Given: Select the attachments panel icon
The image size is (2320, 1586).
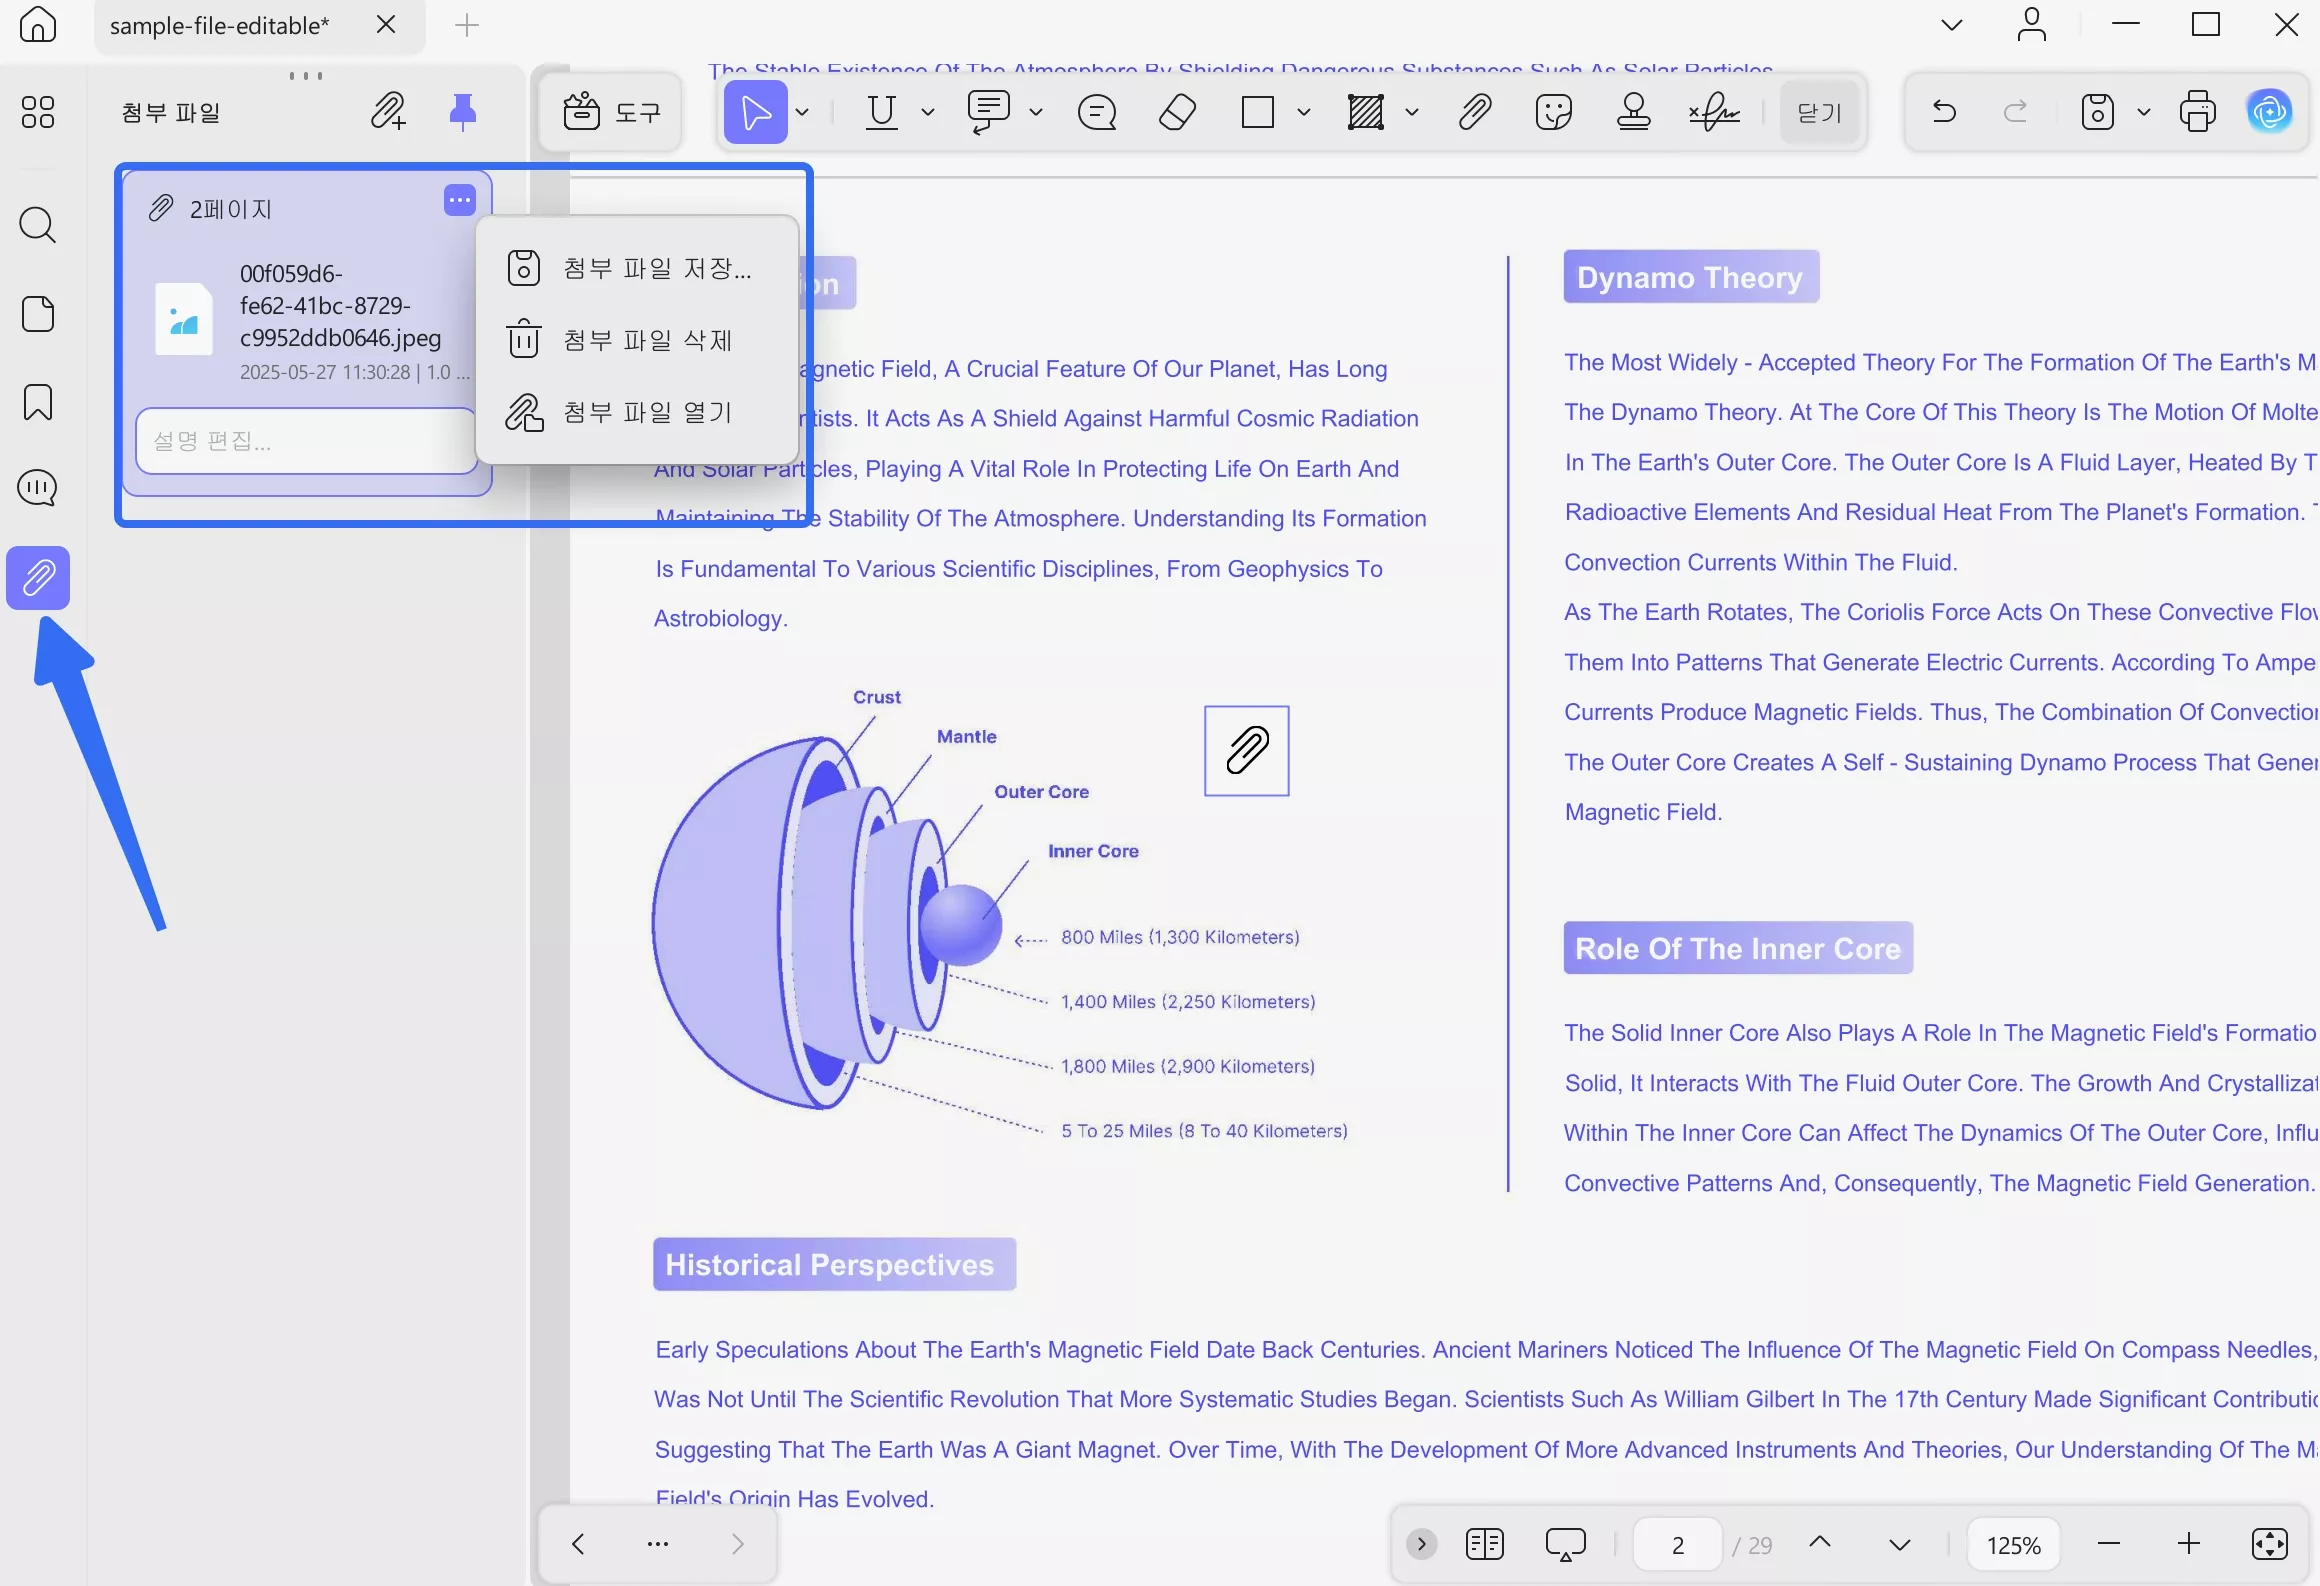Looking at the screenshot, I should click(x=38, y=577).
